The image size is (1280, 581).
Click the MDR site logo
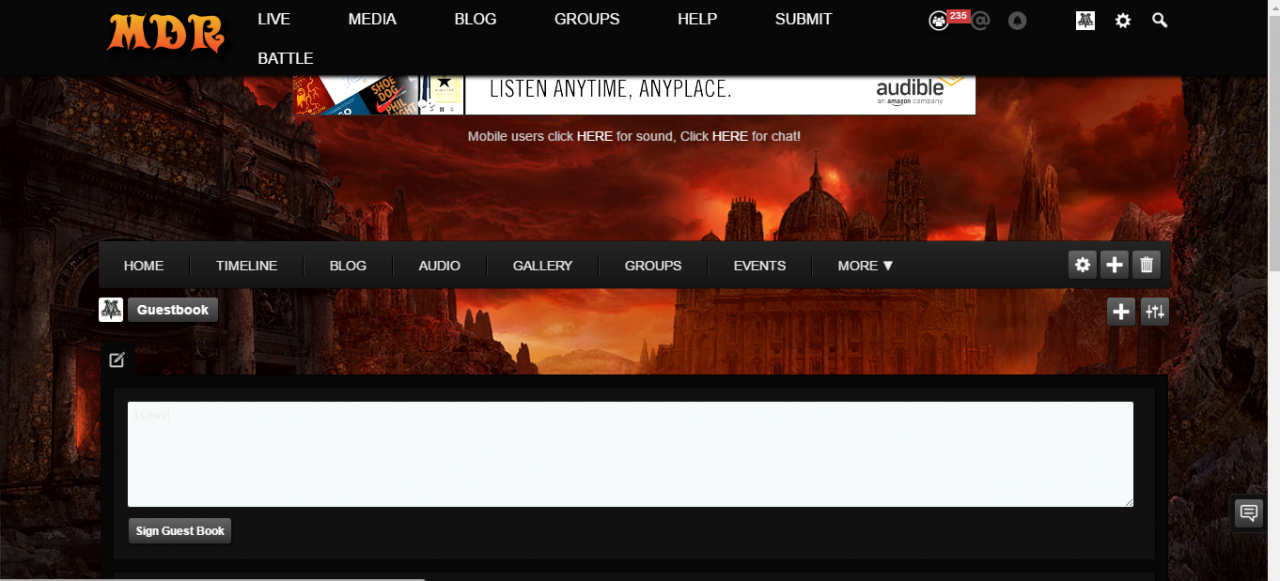(165, 33)
